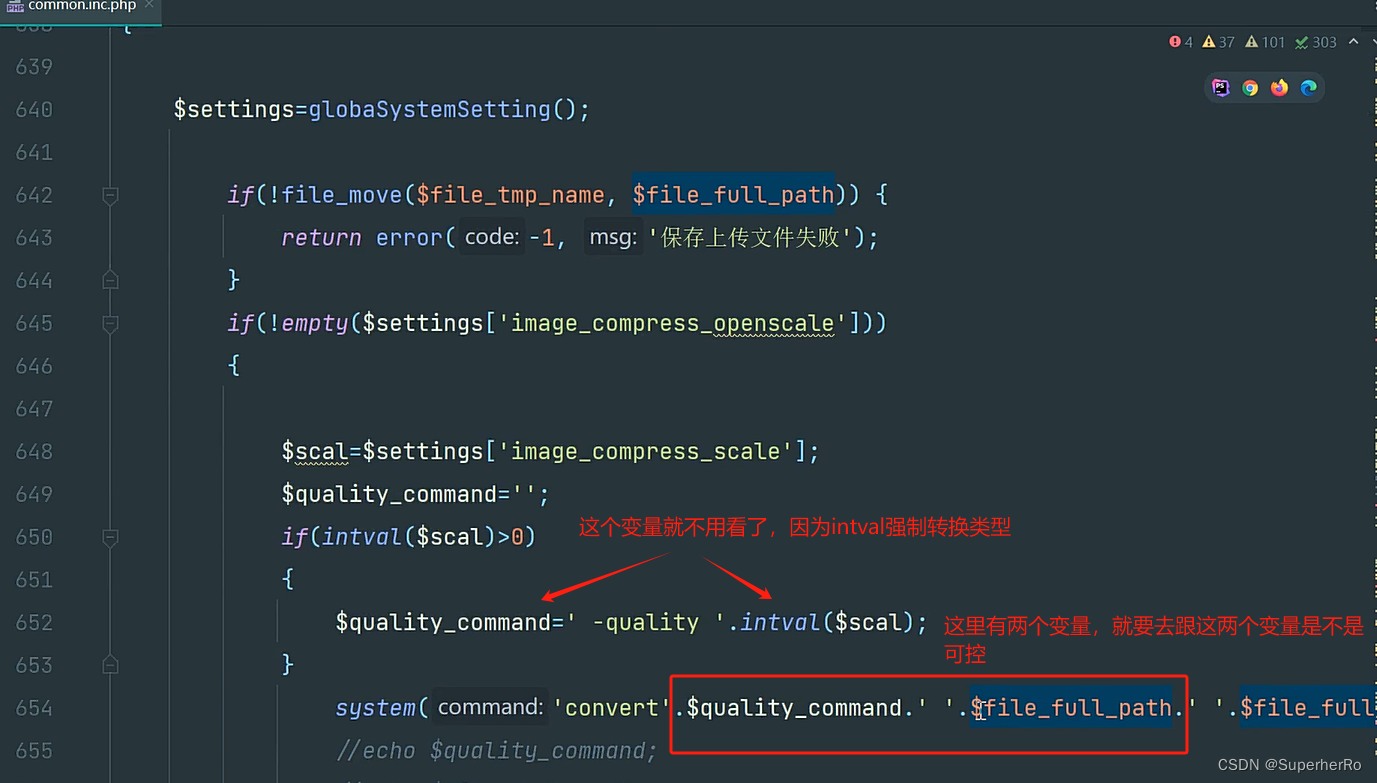The height and width of the screenshot is (783, 1377).
Task: Click the system function call on line 654
Action: click(x=375, y=709)
